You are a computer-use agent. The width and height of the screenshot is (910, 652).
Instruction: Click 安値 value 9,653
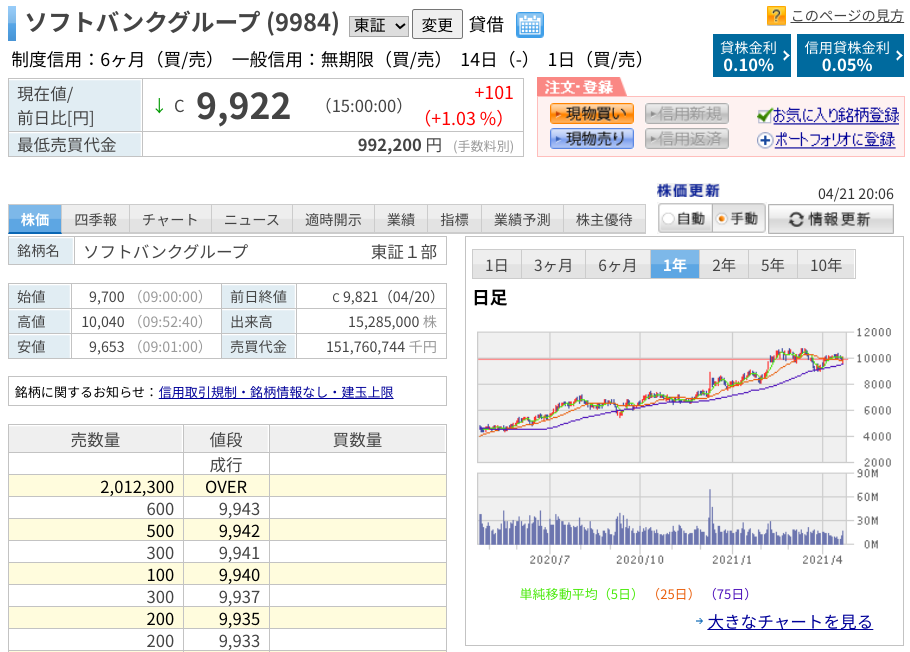coord(106,347)
